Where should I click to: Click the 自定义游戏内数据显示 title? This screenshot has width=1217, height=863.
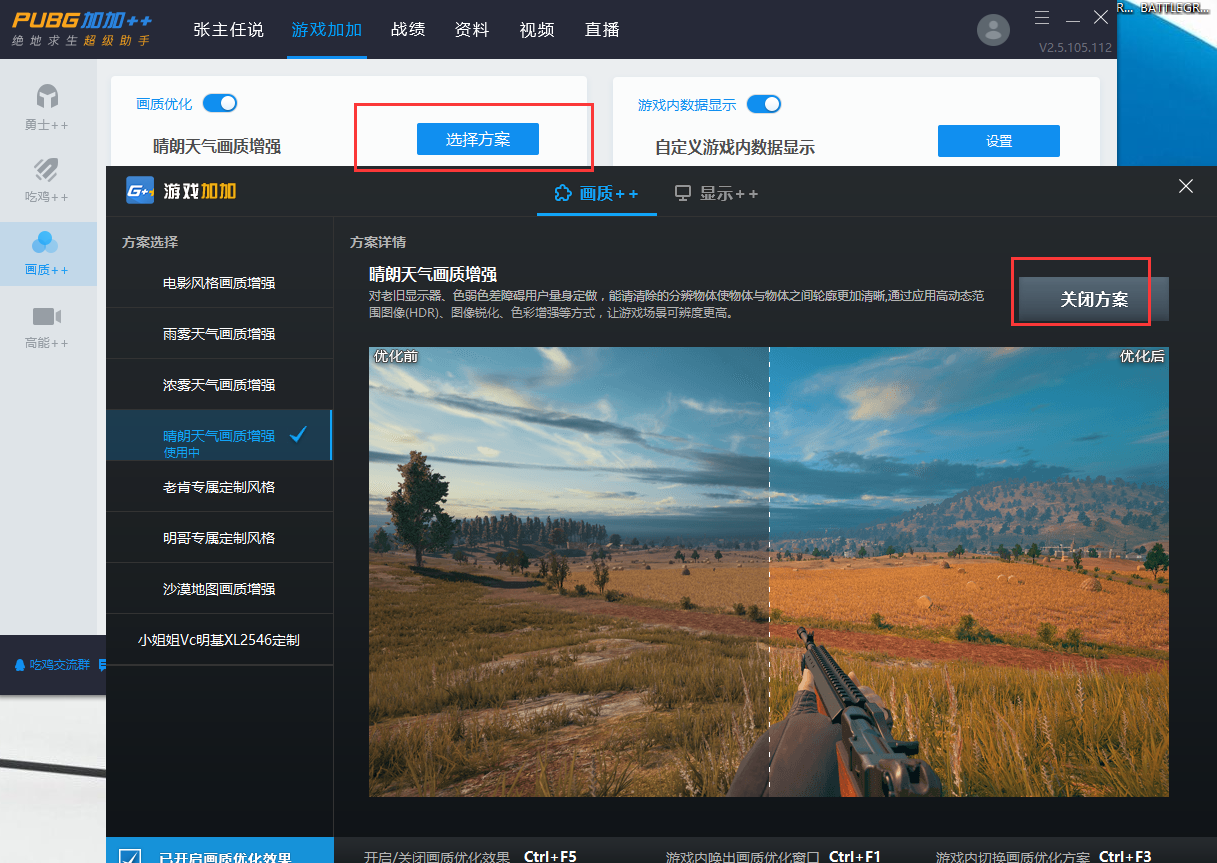click(x=735, y=148)
